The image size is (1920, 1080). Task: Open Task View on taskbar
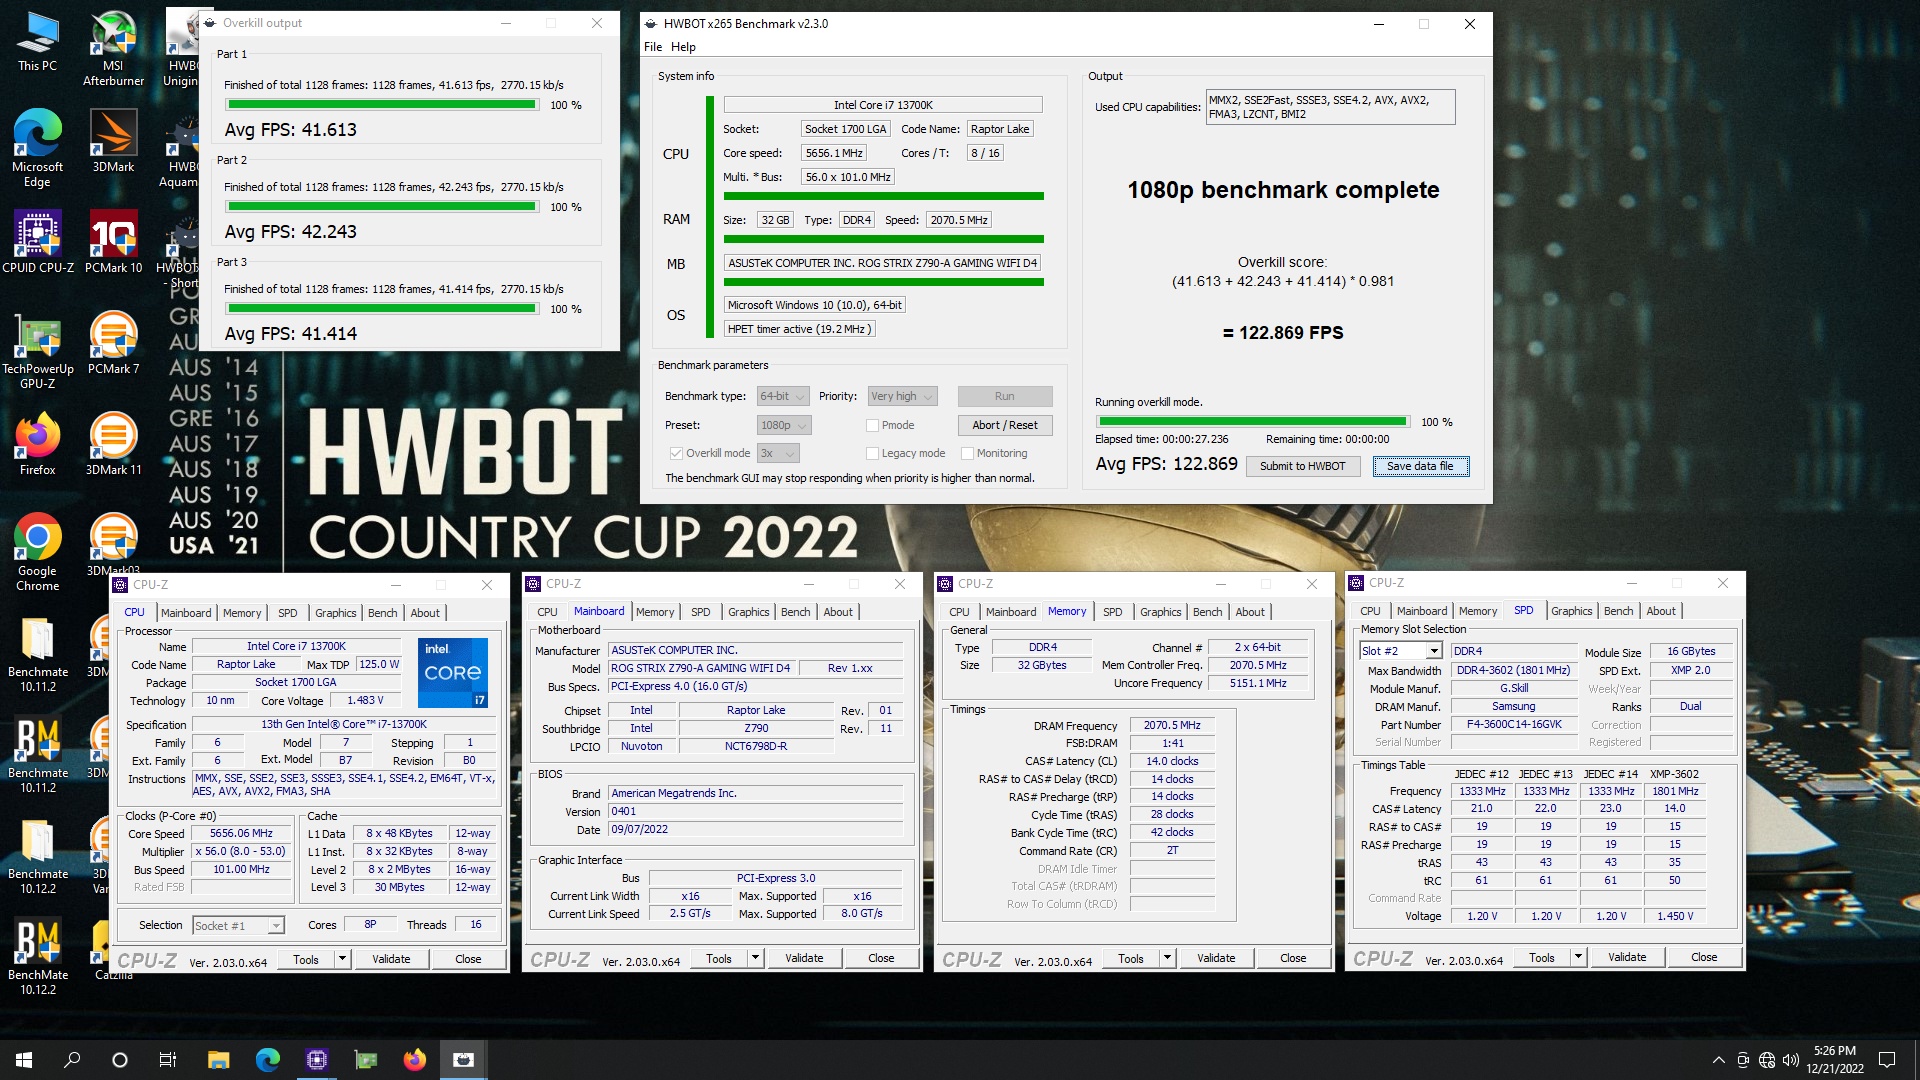(x=168, y=1060)
